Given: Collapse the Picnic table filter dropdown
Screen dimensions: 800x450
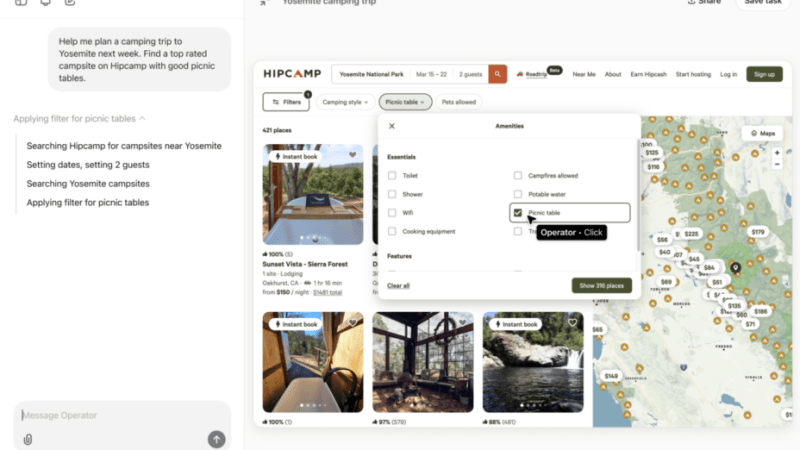Looking at the screenshot, I should point(406,102).
